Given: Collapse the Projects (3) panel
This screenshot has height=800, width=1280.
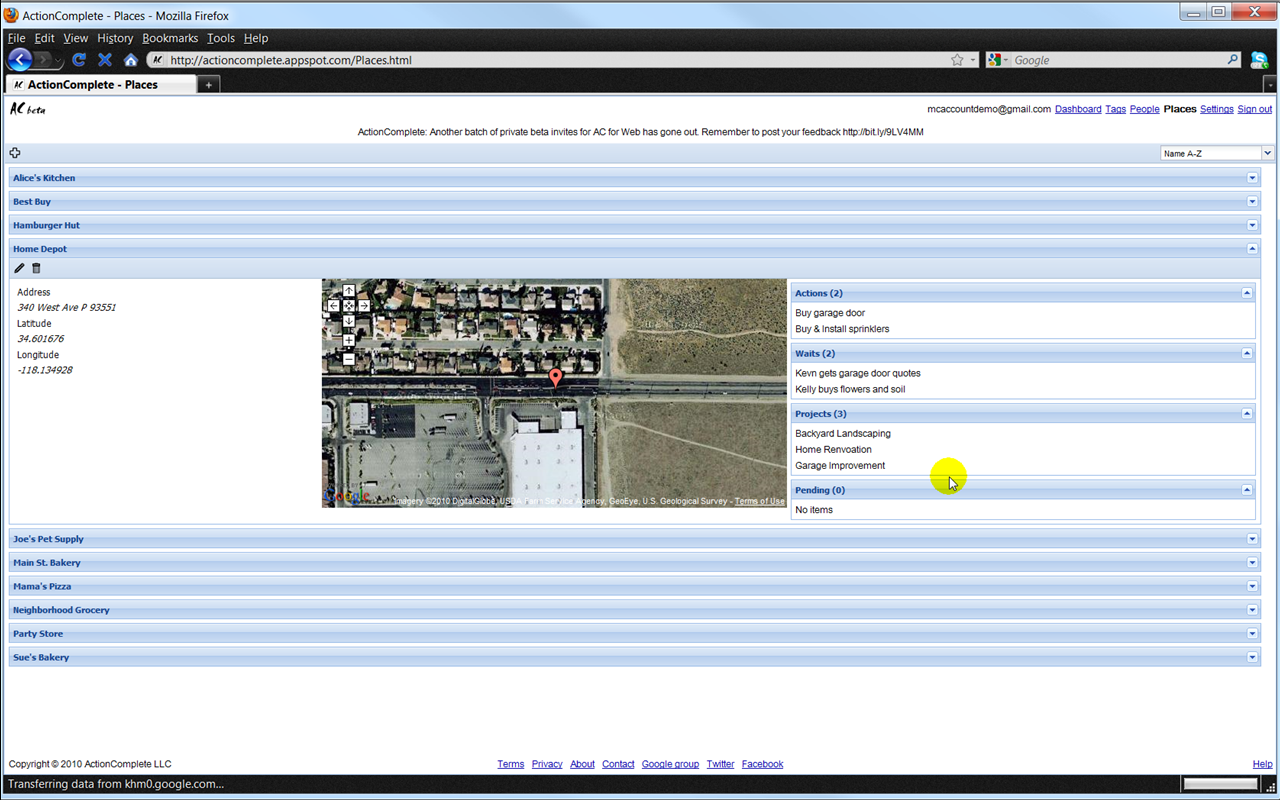Looking at the screenshot, I should click(1246, 413).
